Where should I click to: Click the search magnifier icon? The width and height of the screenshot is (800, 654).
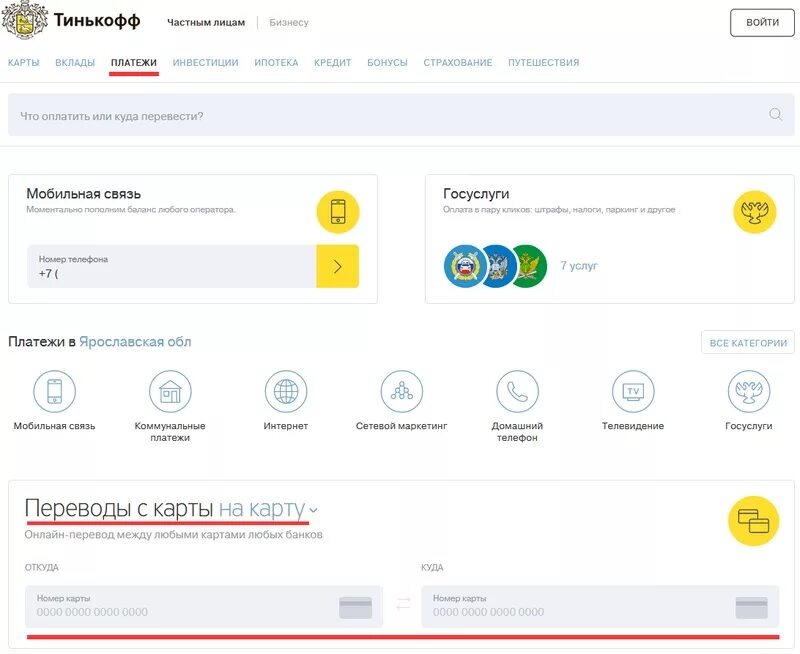(775, 114)
